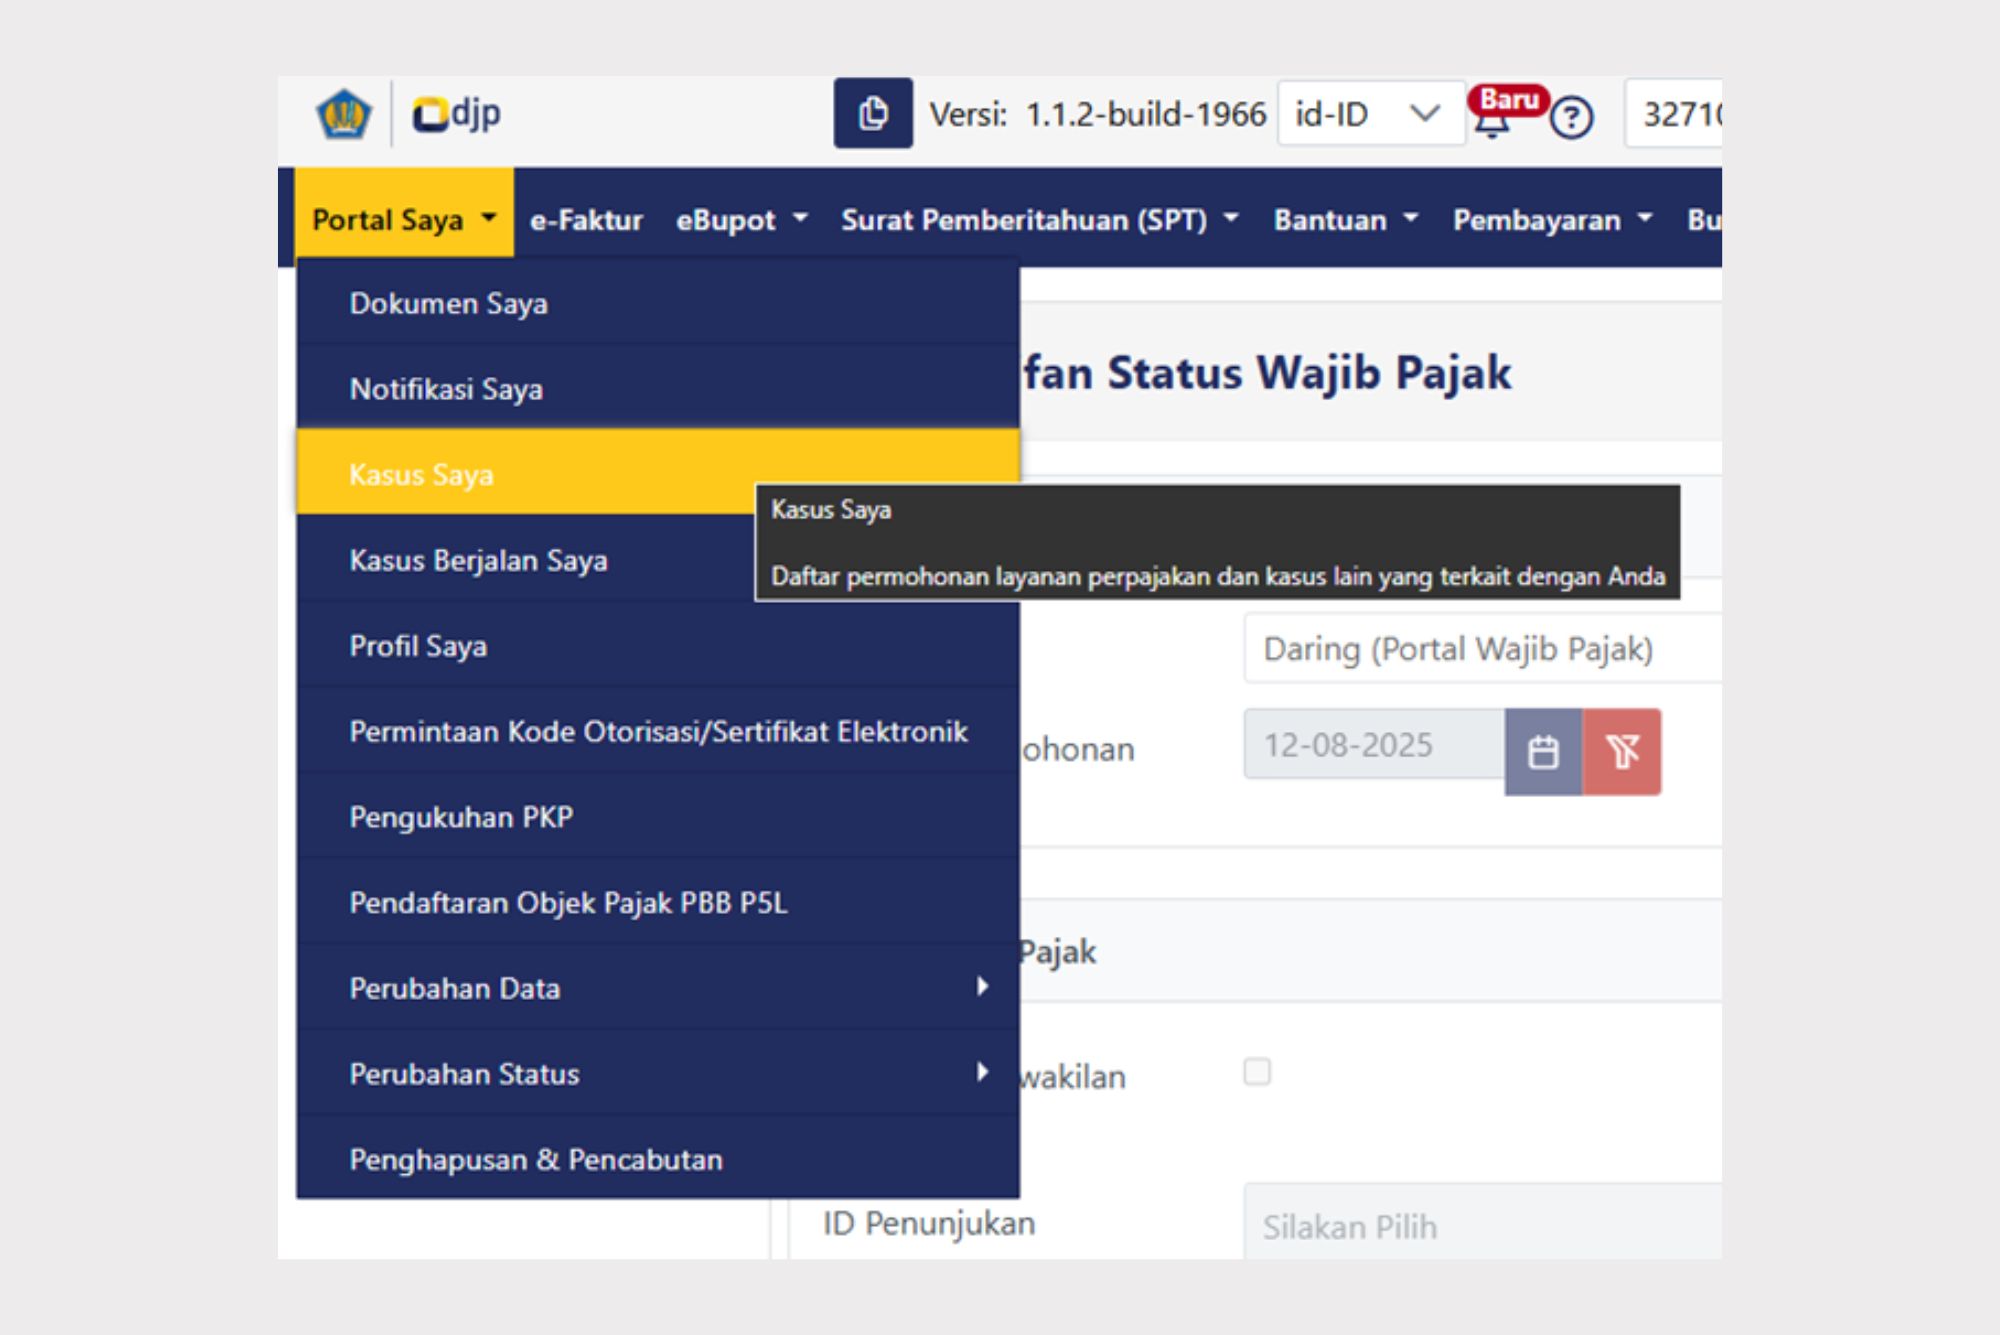Click the 12-08-2025 date field

1373,746
